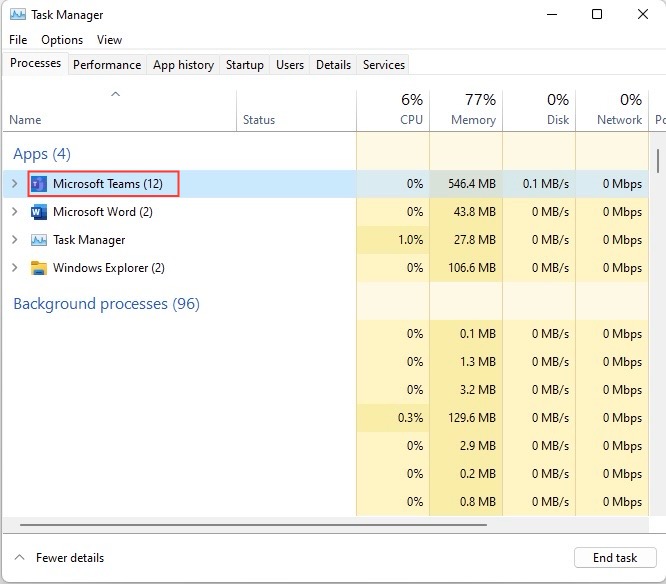666x584 pixels.
Task: Expand the Task Manager process group
Action: click(14, 240)
